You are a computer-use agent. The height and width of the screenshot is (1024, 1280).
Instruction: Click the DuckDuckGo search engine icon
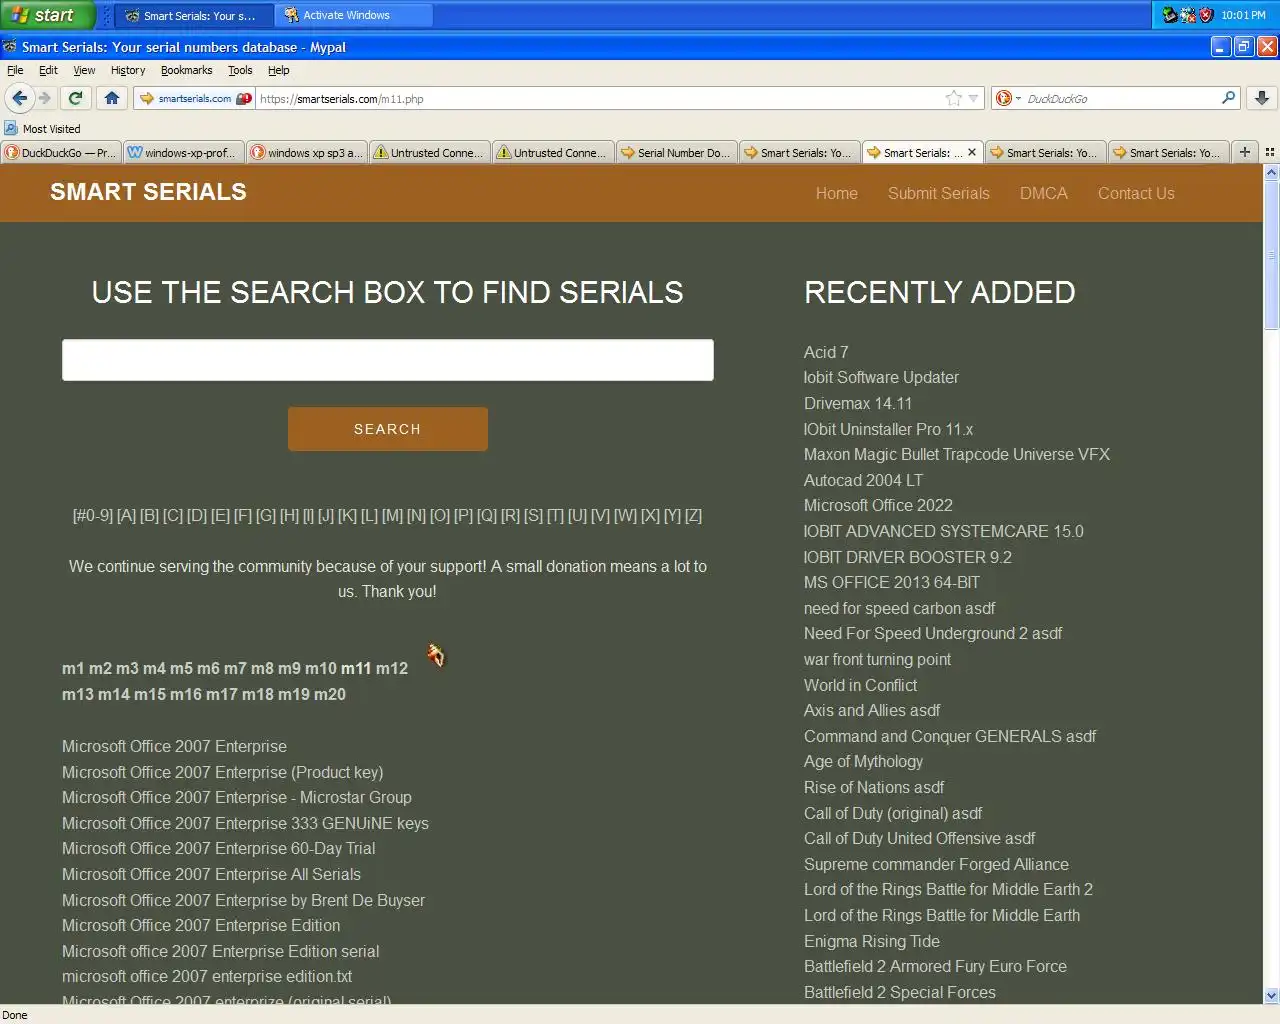[1003, 98]
